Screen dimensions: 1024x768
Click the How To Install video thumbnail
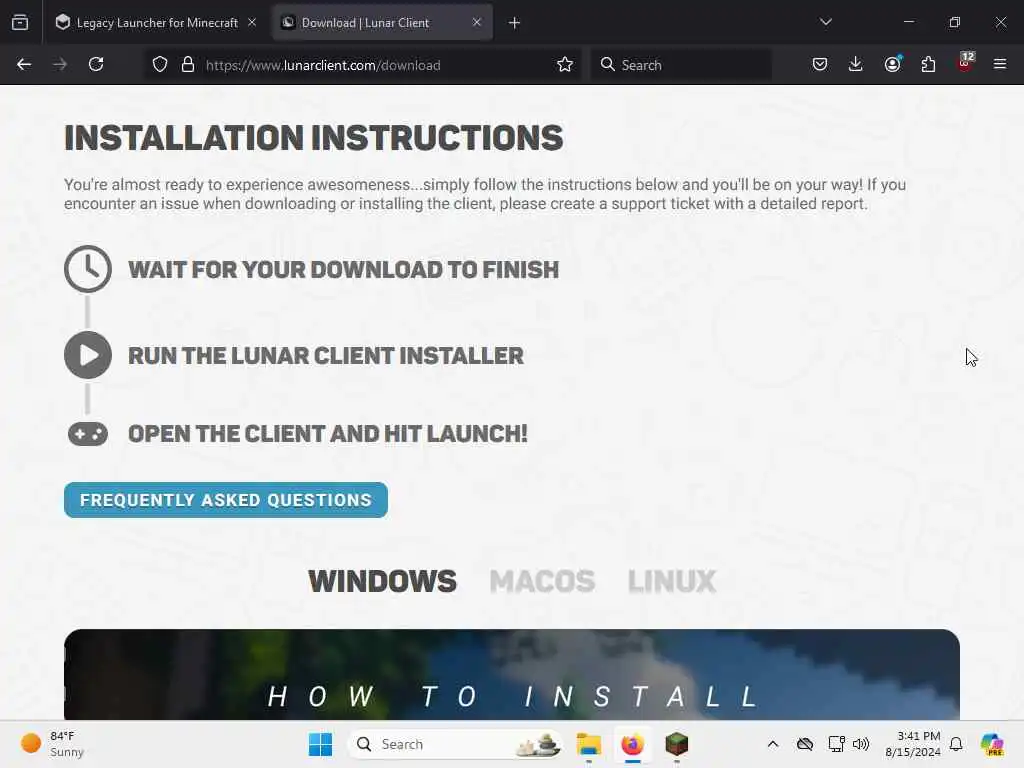[512, 675]
